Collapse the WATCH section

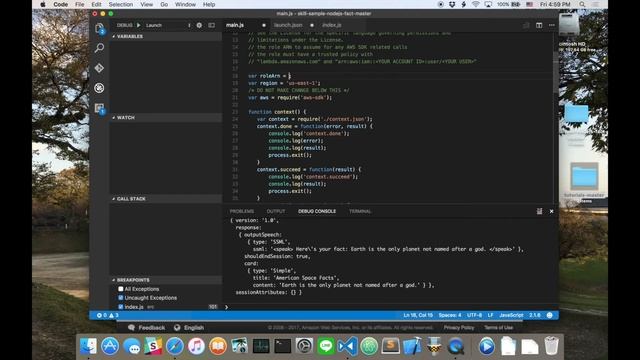pos(166,118)
